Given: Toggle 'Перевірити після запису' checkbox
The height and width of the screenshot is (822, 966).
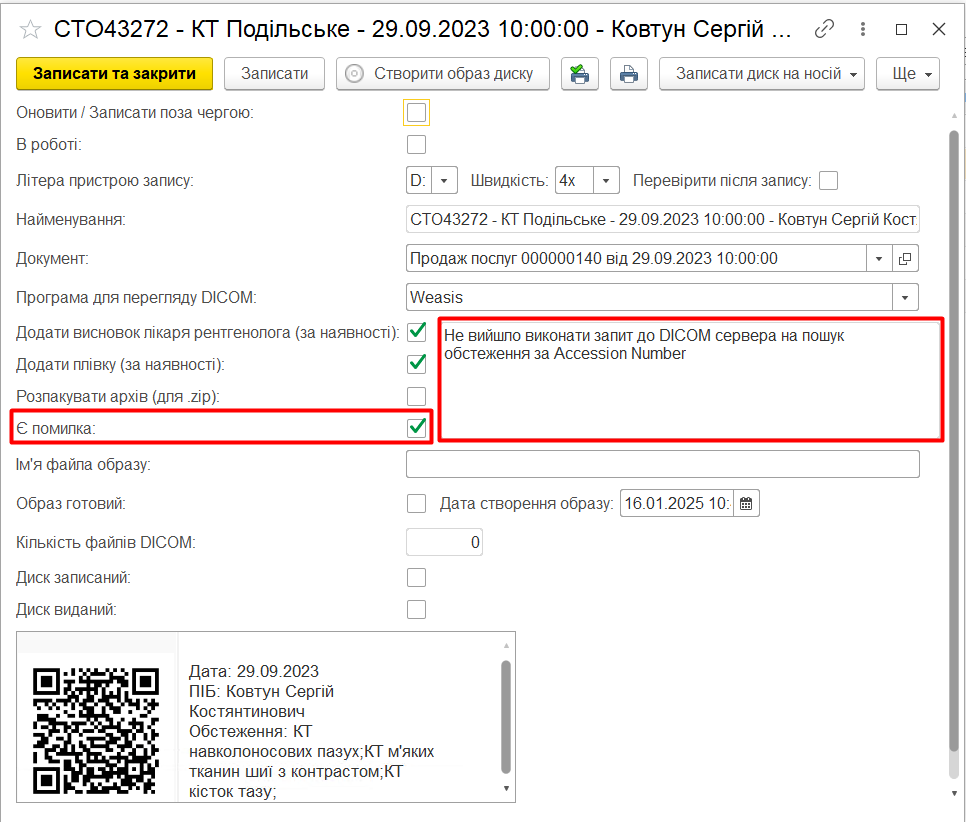Looking at the screenshot, I should [x=828, y=181].
